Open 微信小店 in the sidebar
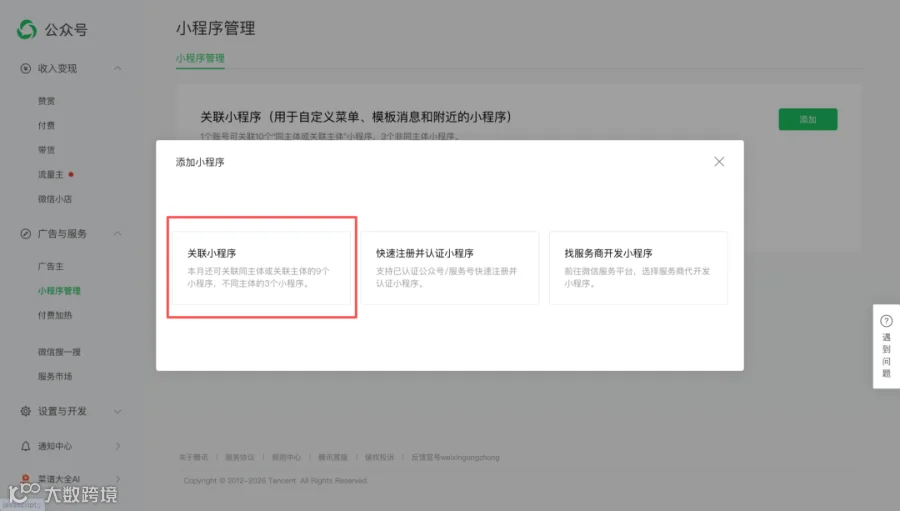 (55, 199)
